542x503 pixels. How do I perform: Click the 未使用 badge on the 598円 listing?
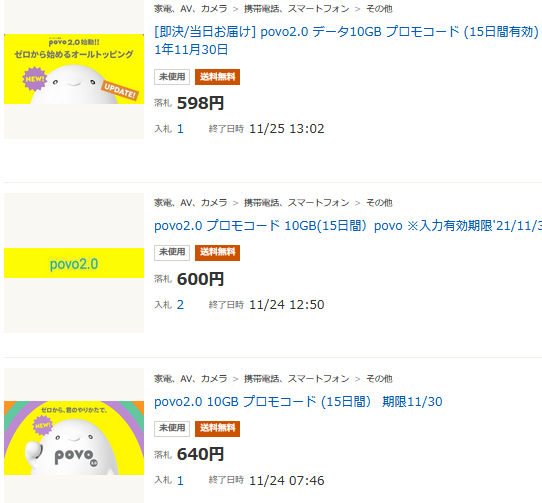coord(172,77)
